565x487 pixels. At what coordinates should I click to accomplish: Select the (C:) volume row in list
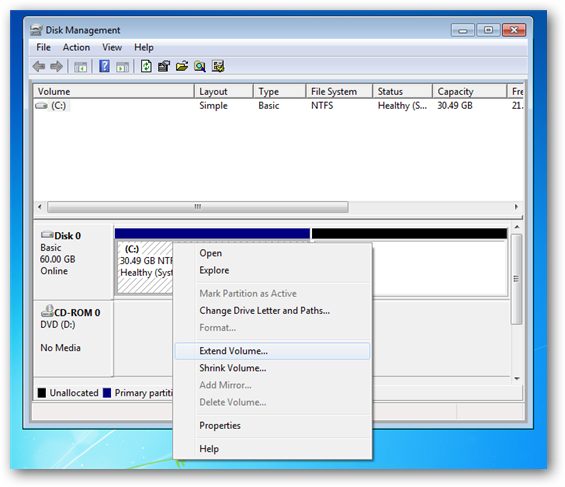click(x=277, y=106)
